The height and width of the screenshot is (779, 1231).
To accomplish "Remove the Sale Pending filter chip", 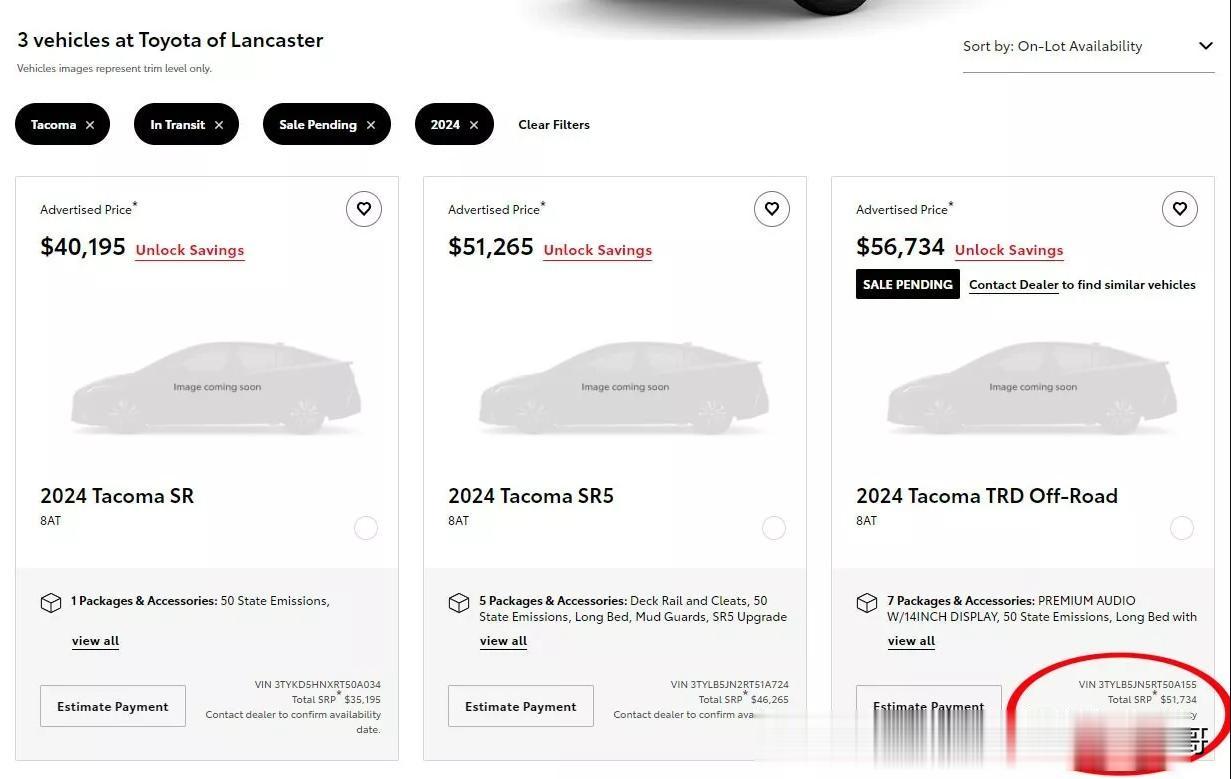I will (x=371, y=125).
